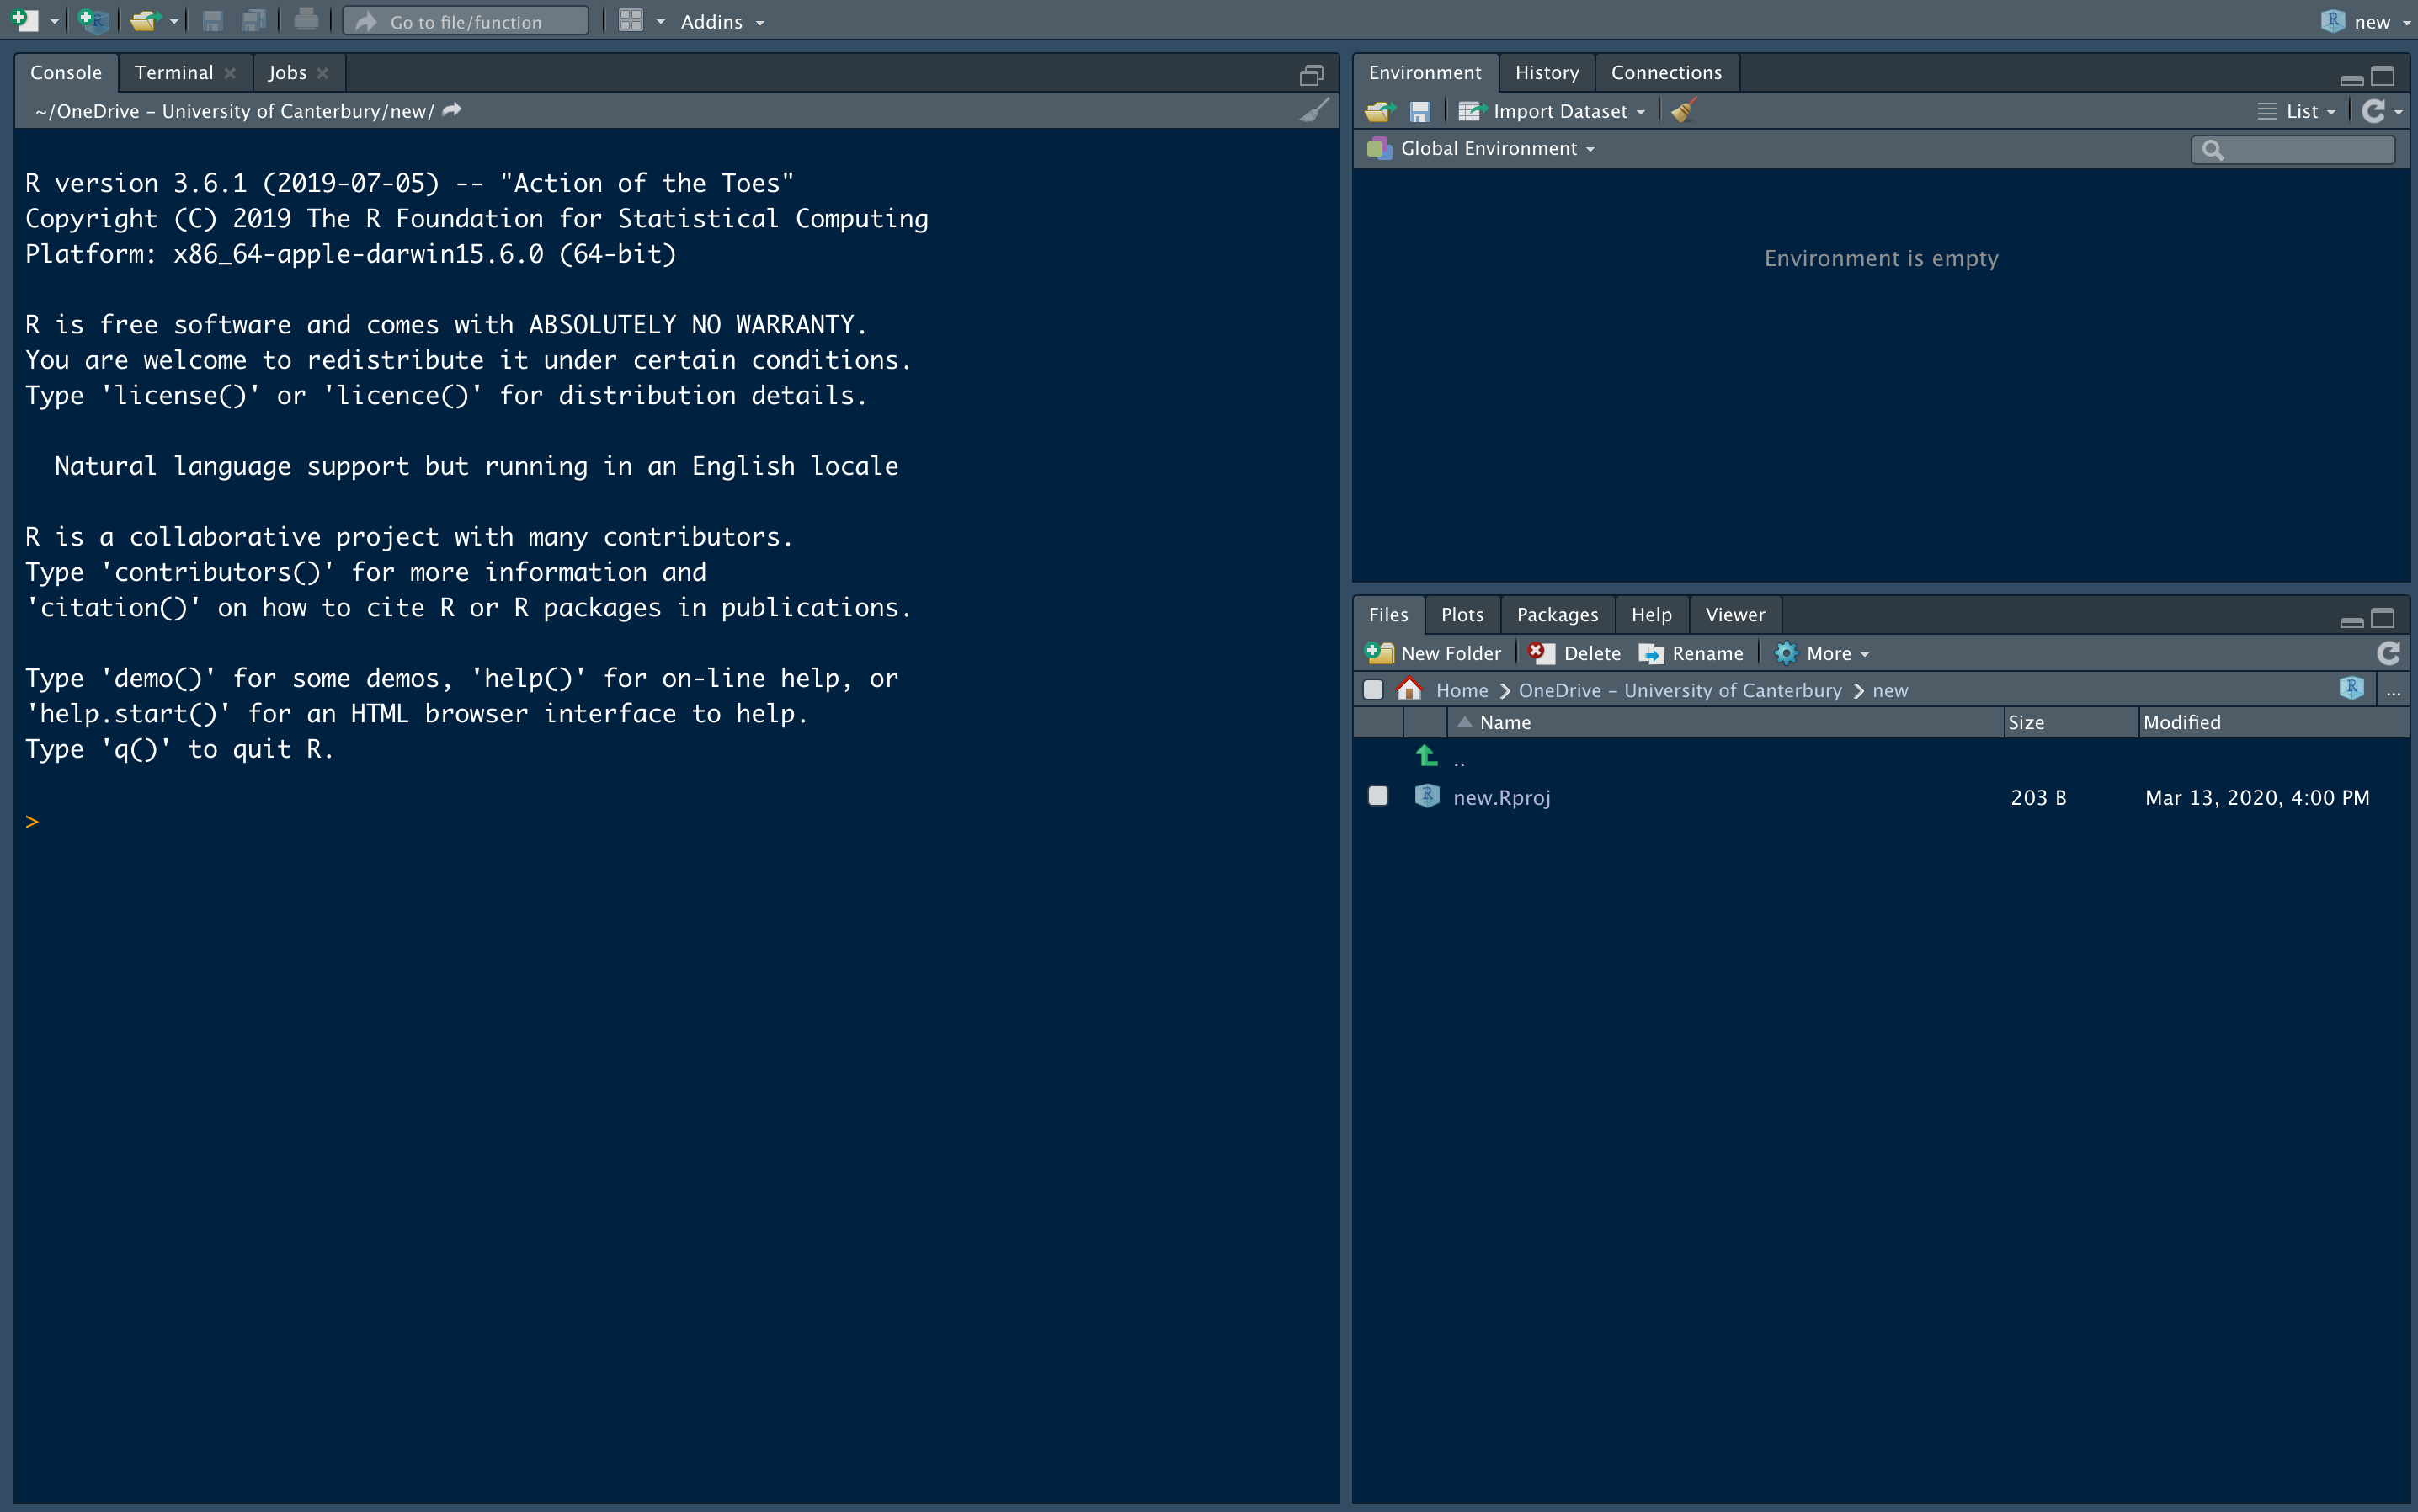Image resolution: width=2418 pixels, height=1512 pixels.
Task: Open the Addins dropdown menu
Action: pyautogui.click(x=722, y=21)
